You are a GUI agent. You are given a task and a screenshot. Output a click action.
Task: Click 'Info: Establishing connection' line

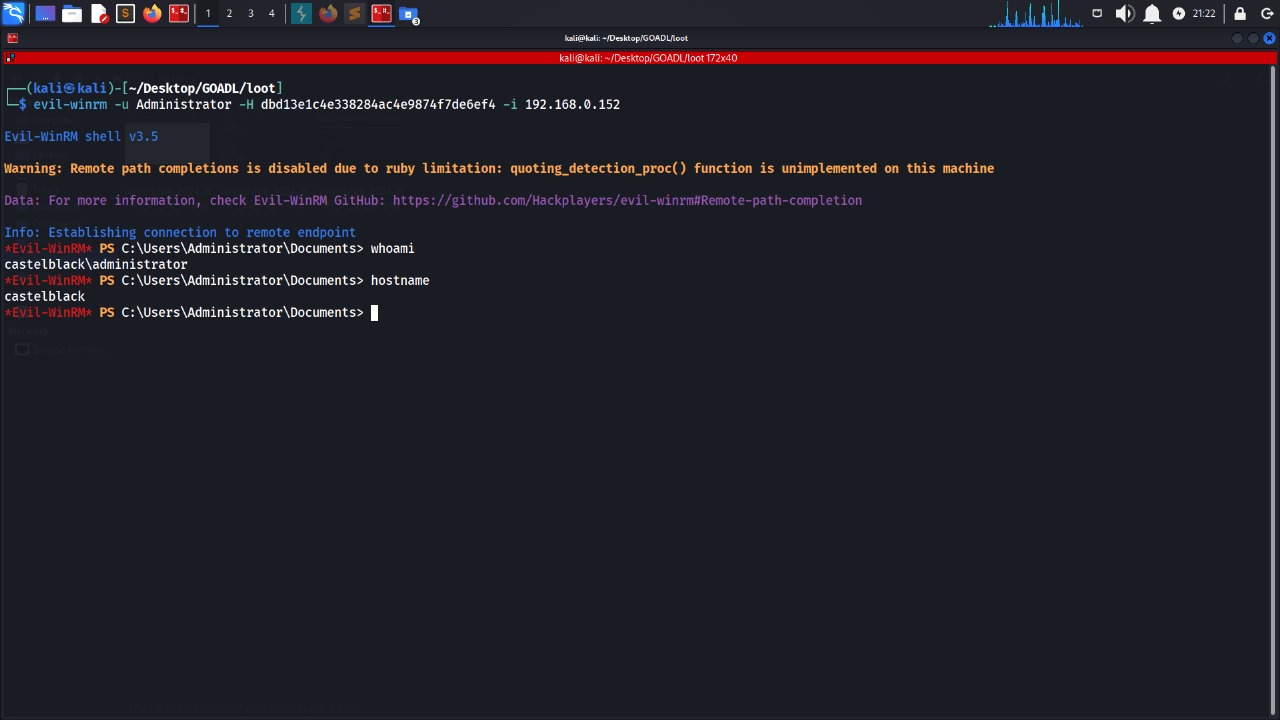180,232
